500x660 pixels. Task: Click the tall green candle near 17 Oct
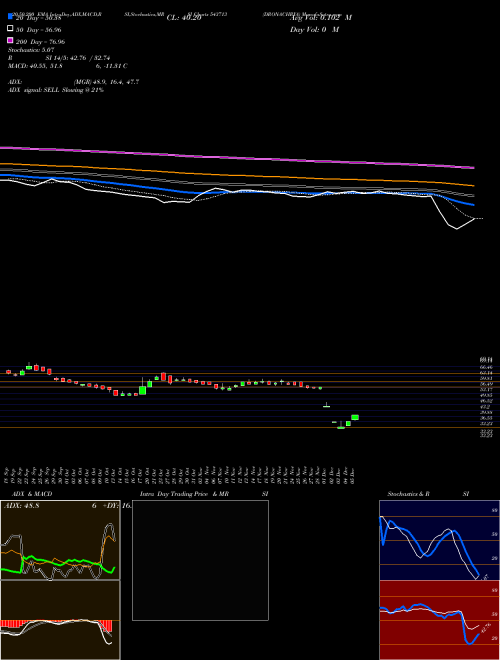coord(143,390)
